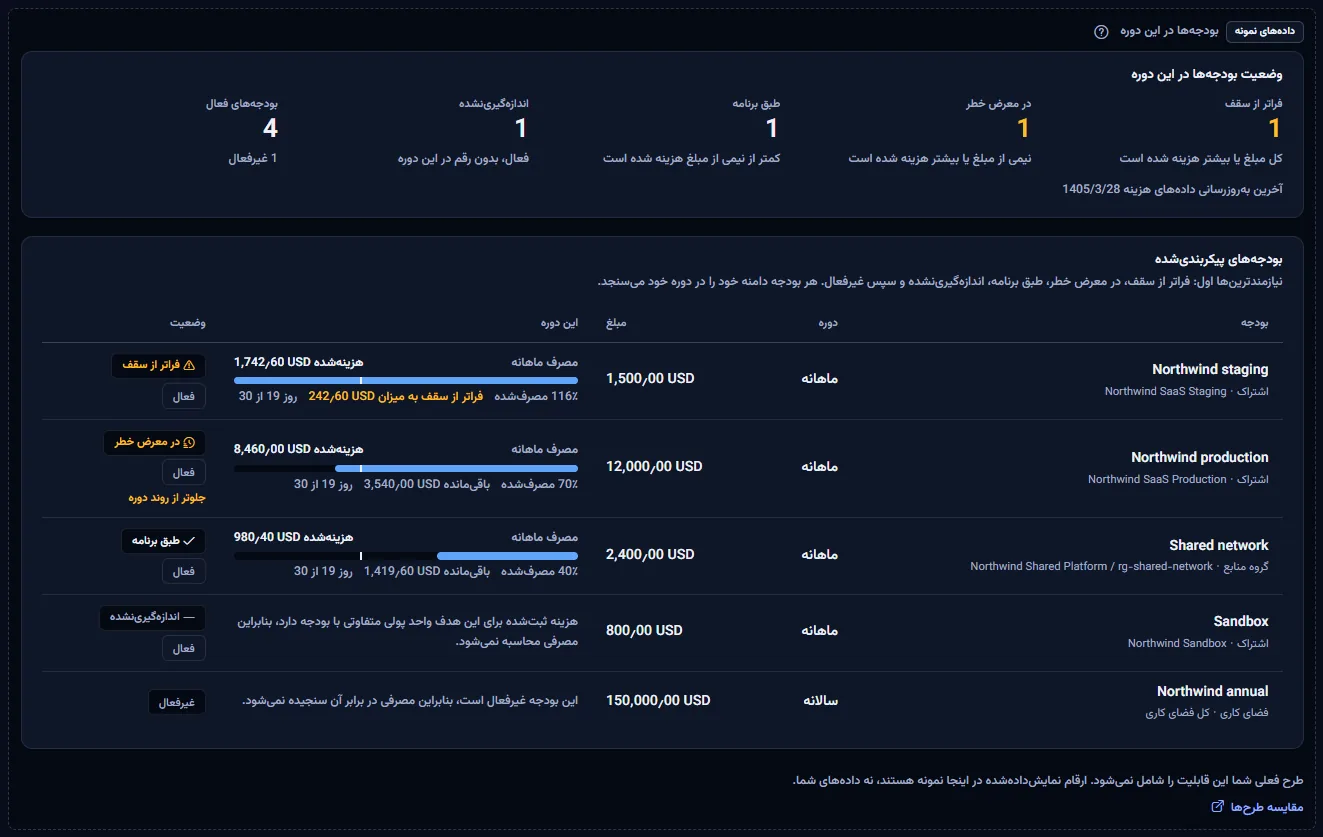Click the مبلغ column header
Image resolution: width=1323 pixels, height=837 pixels.
click(617, 323)
